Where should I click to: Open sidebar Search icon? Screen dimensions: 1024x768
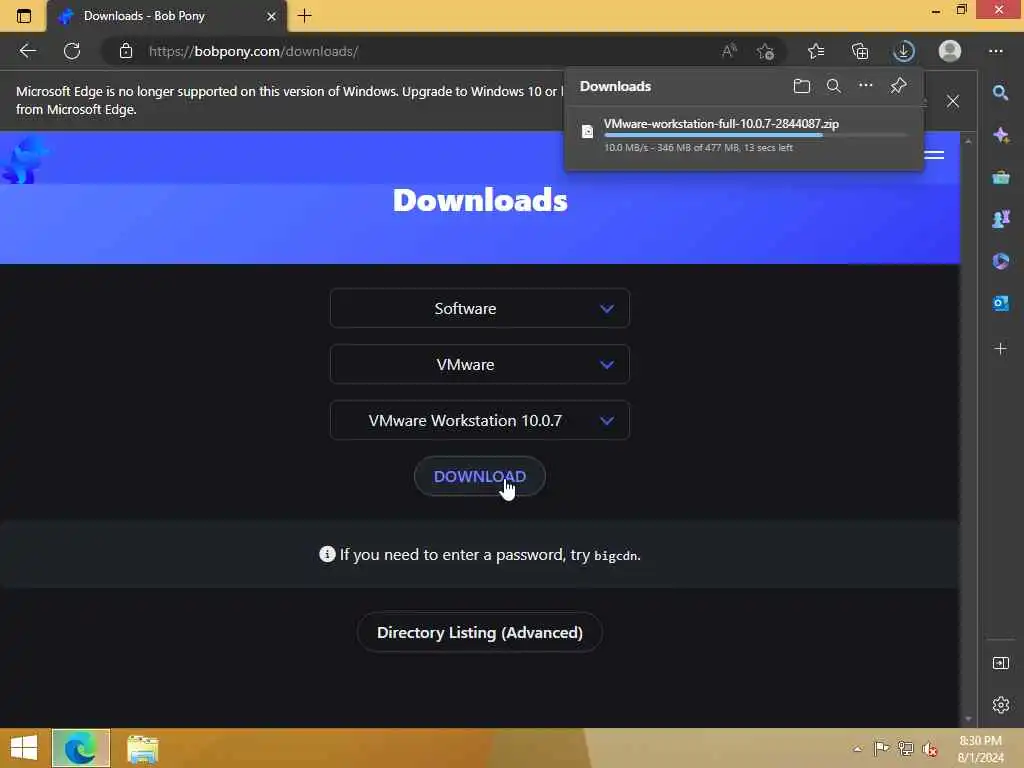coord(1000,93)
